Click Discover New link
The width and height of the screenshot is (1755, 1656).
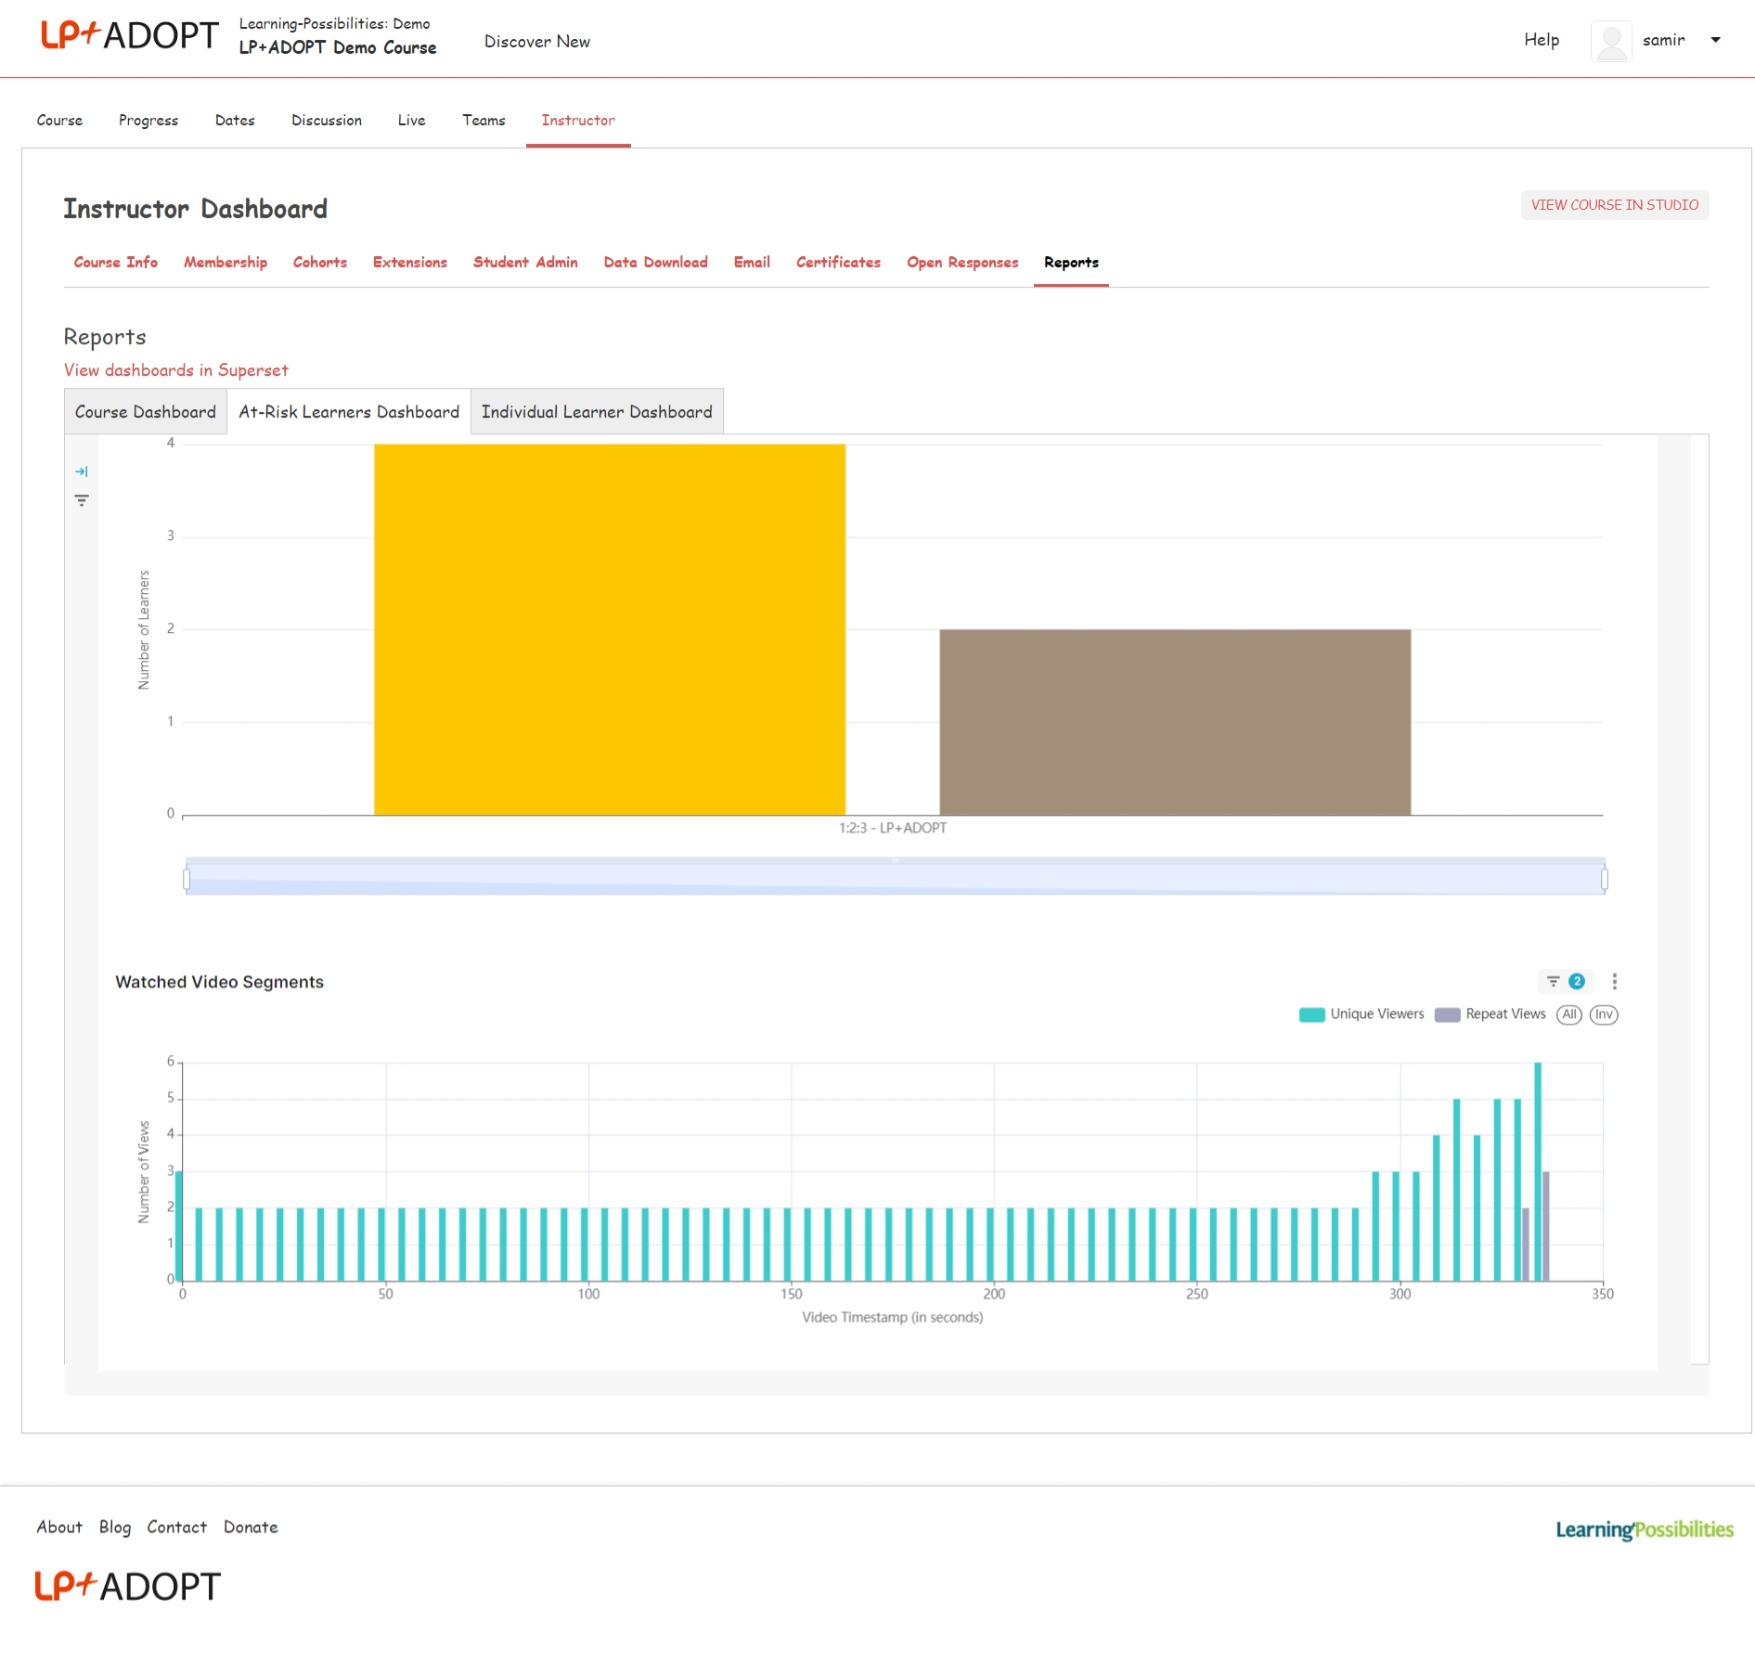[x=537, y=41]
